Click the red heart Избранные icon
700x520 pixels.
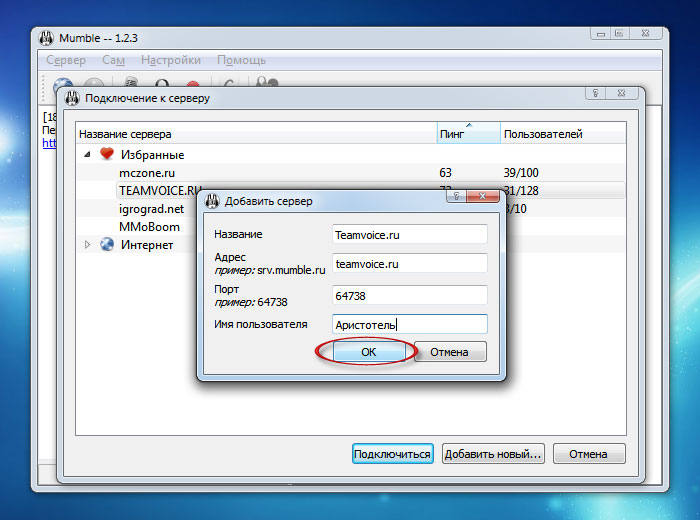point(107,154)
